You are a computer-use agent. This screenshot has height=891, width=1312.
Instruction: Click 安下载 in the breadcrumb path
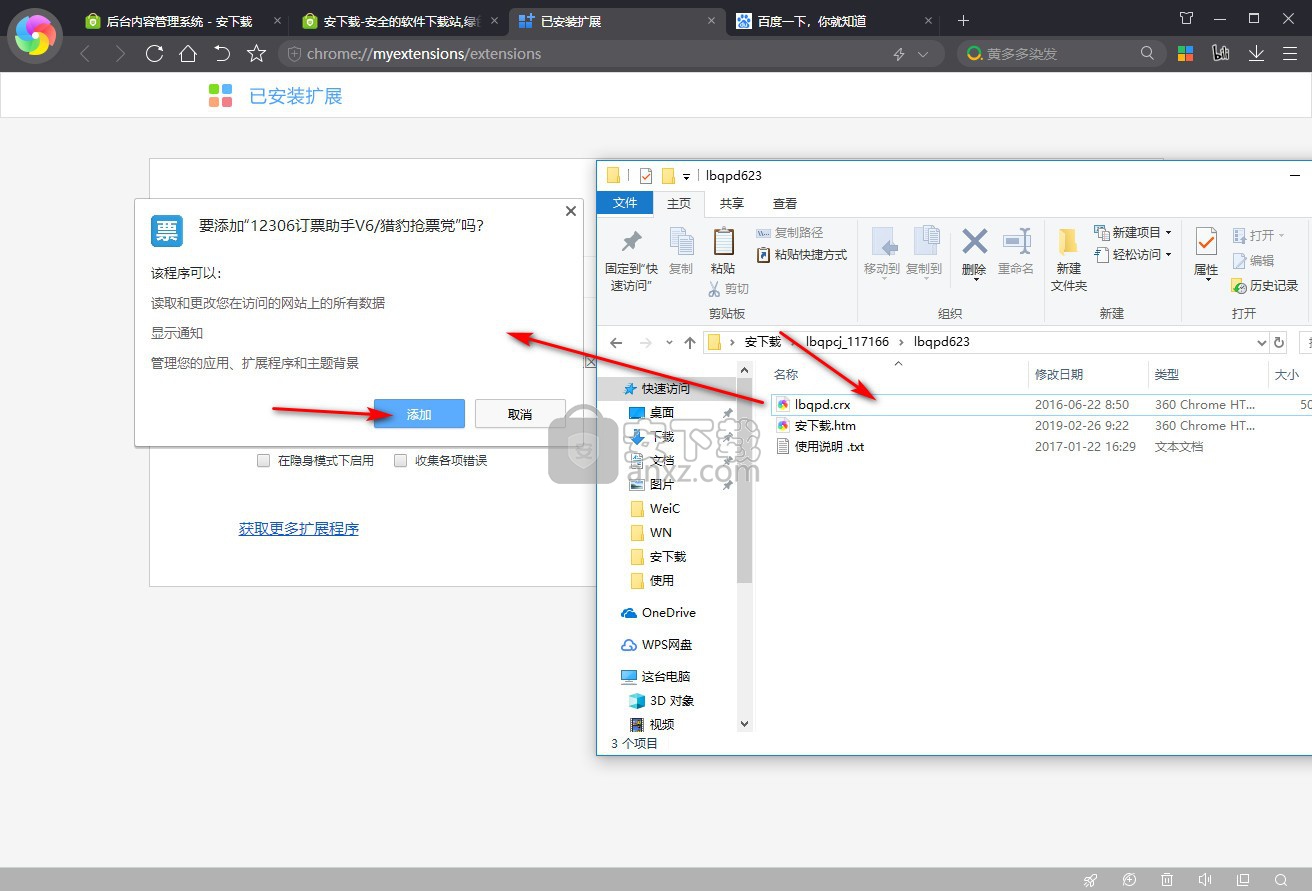763,342
